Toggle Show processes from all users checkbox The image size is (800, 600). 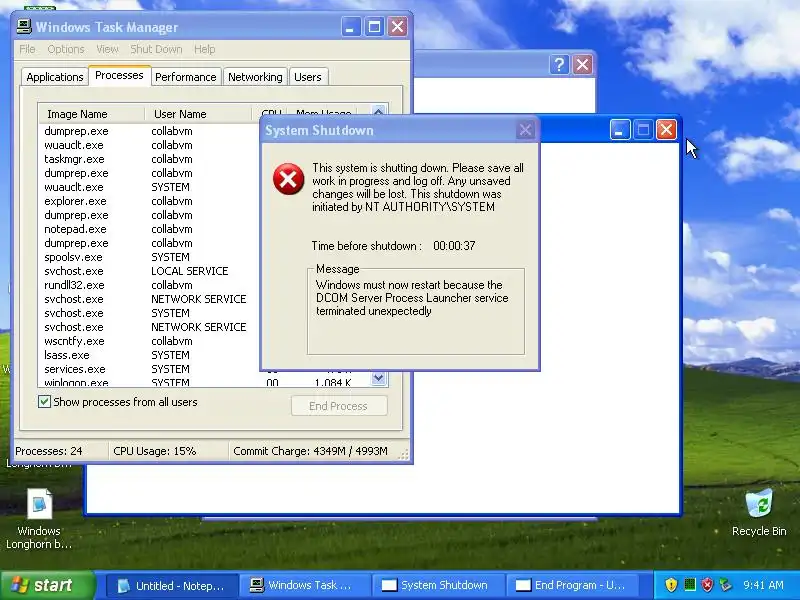coord(44,402)
